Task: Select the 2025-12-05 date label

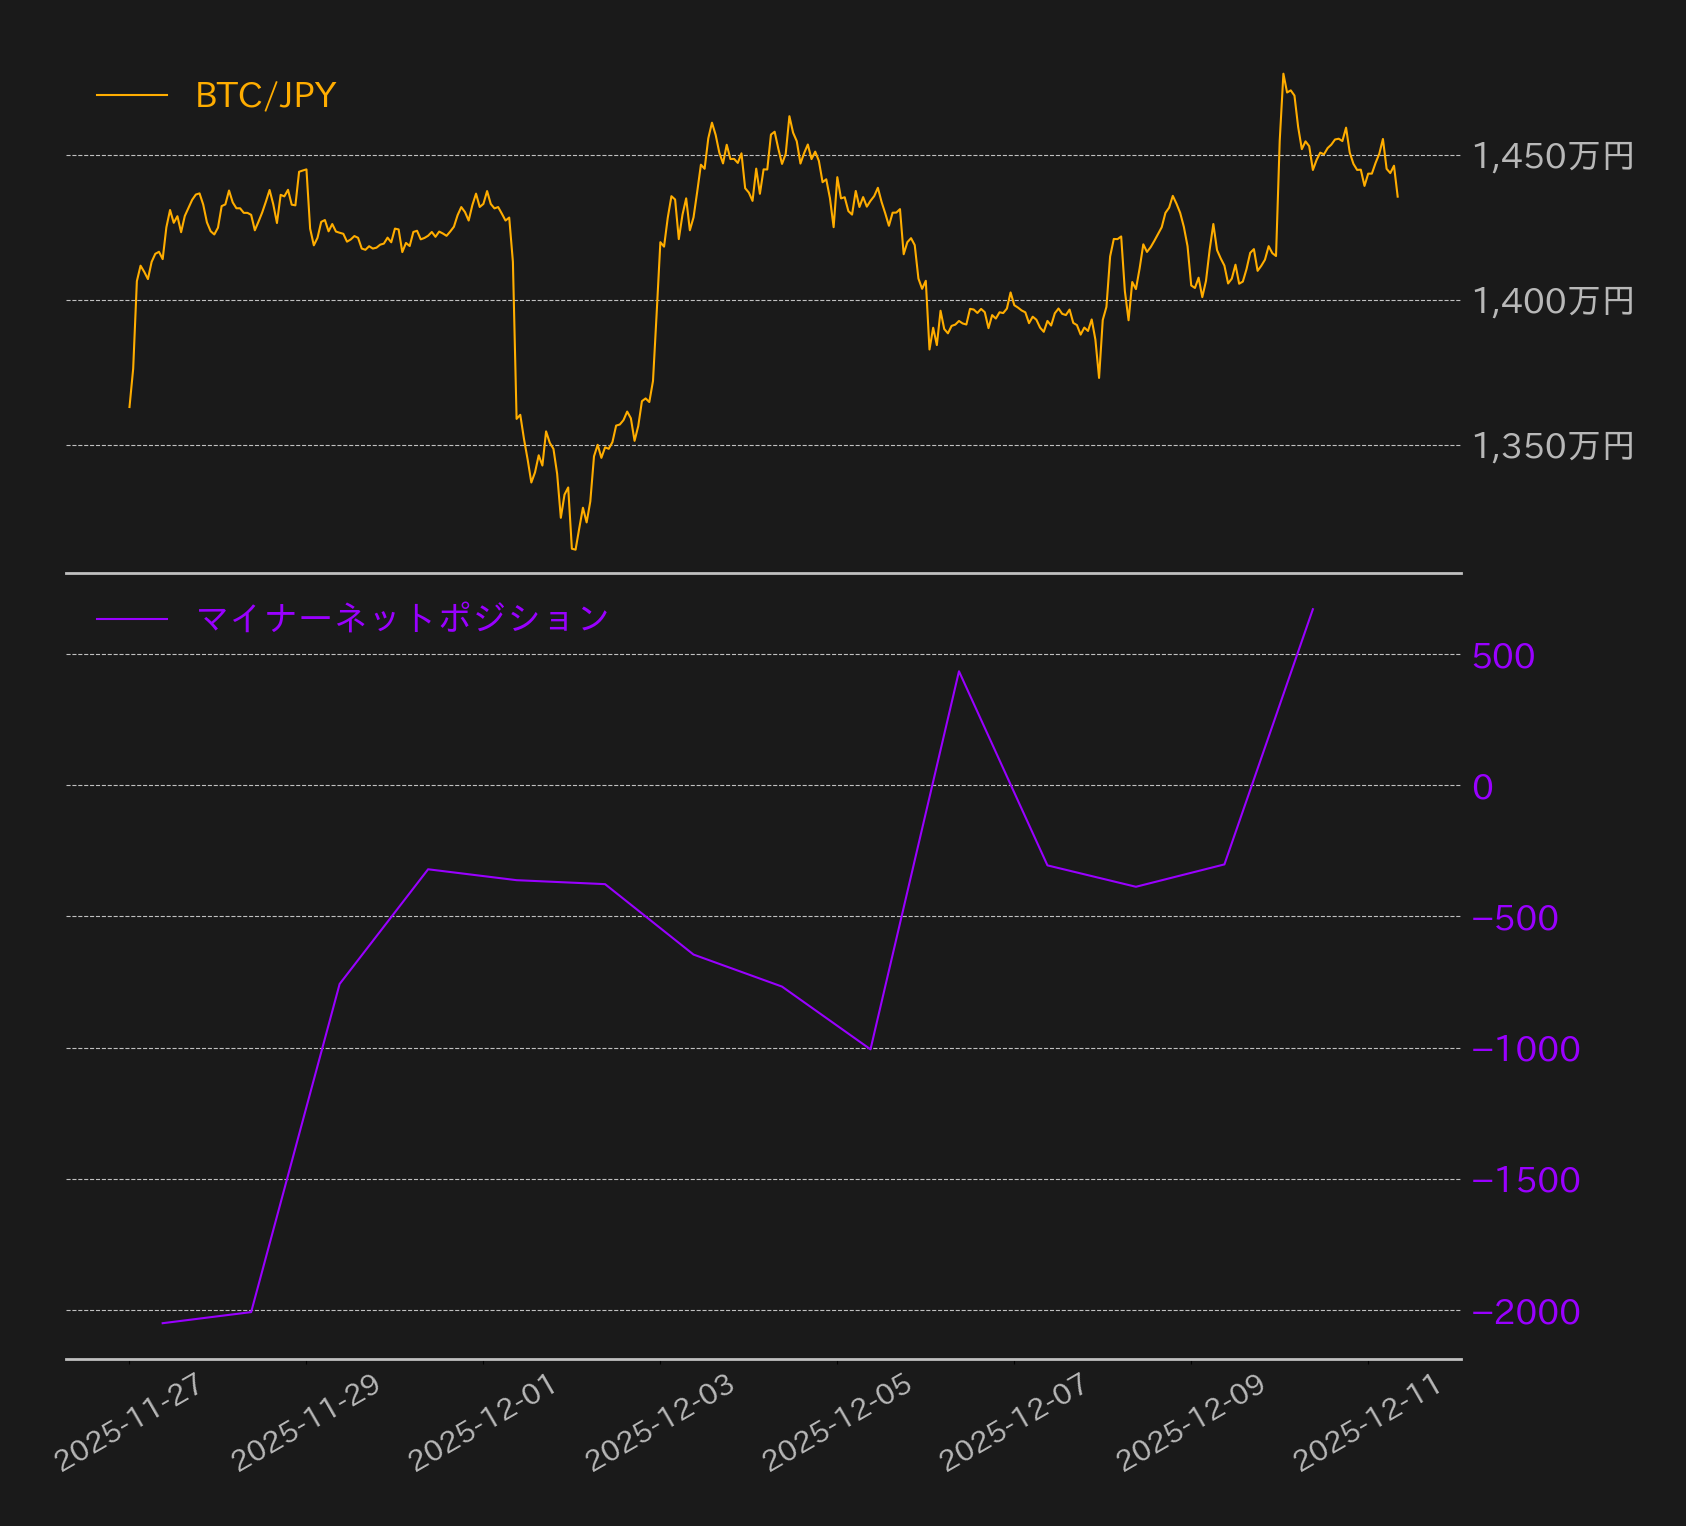Action: coord(836,1422)
